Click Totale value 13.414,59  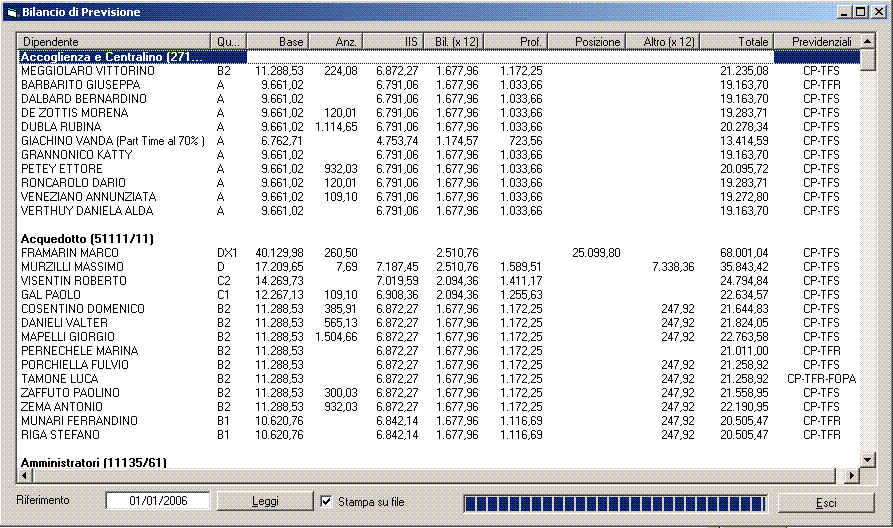click(x=744, y=141)
